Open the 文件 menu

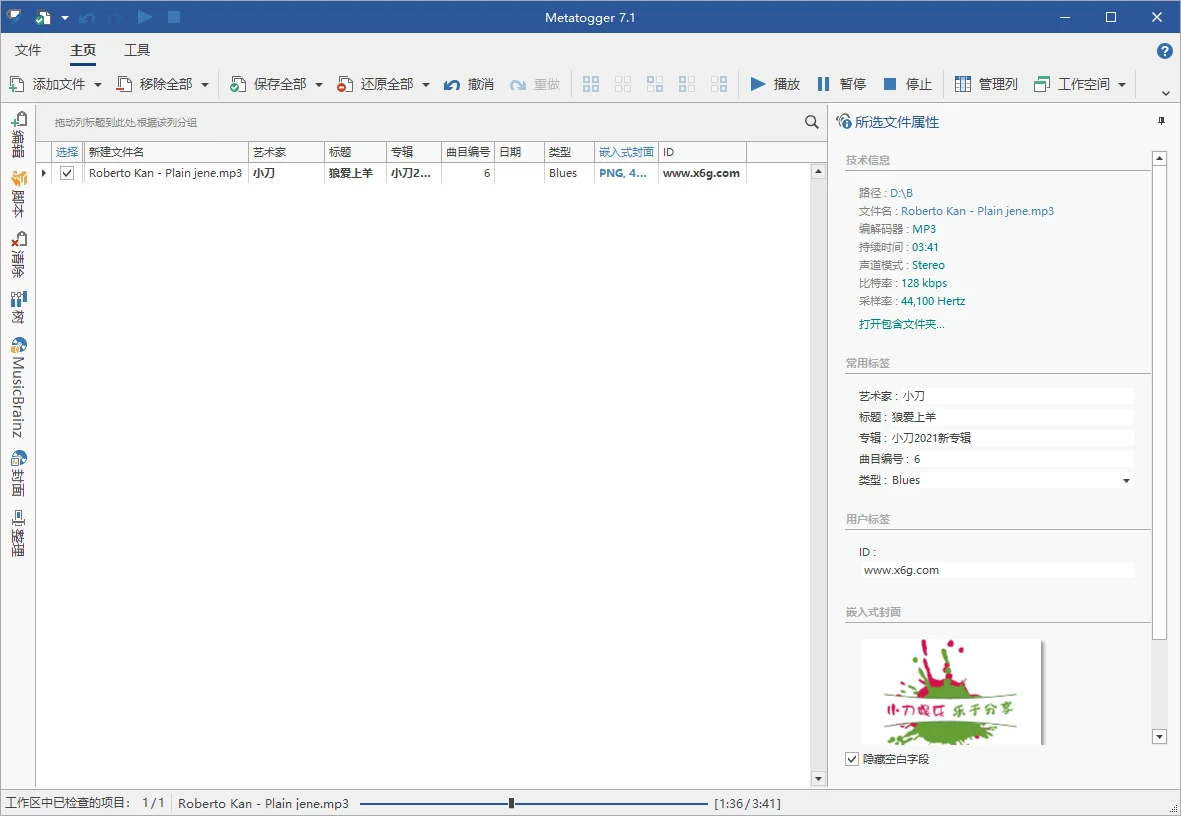pos(28,49)
